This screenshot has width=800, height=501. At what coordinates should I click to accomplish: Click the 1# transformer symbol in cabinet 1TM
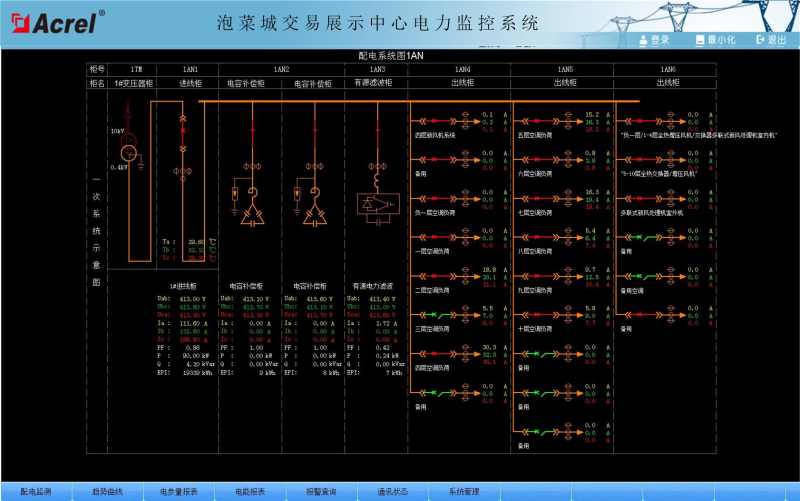pyautogui.click(x=129, y=147)
